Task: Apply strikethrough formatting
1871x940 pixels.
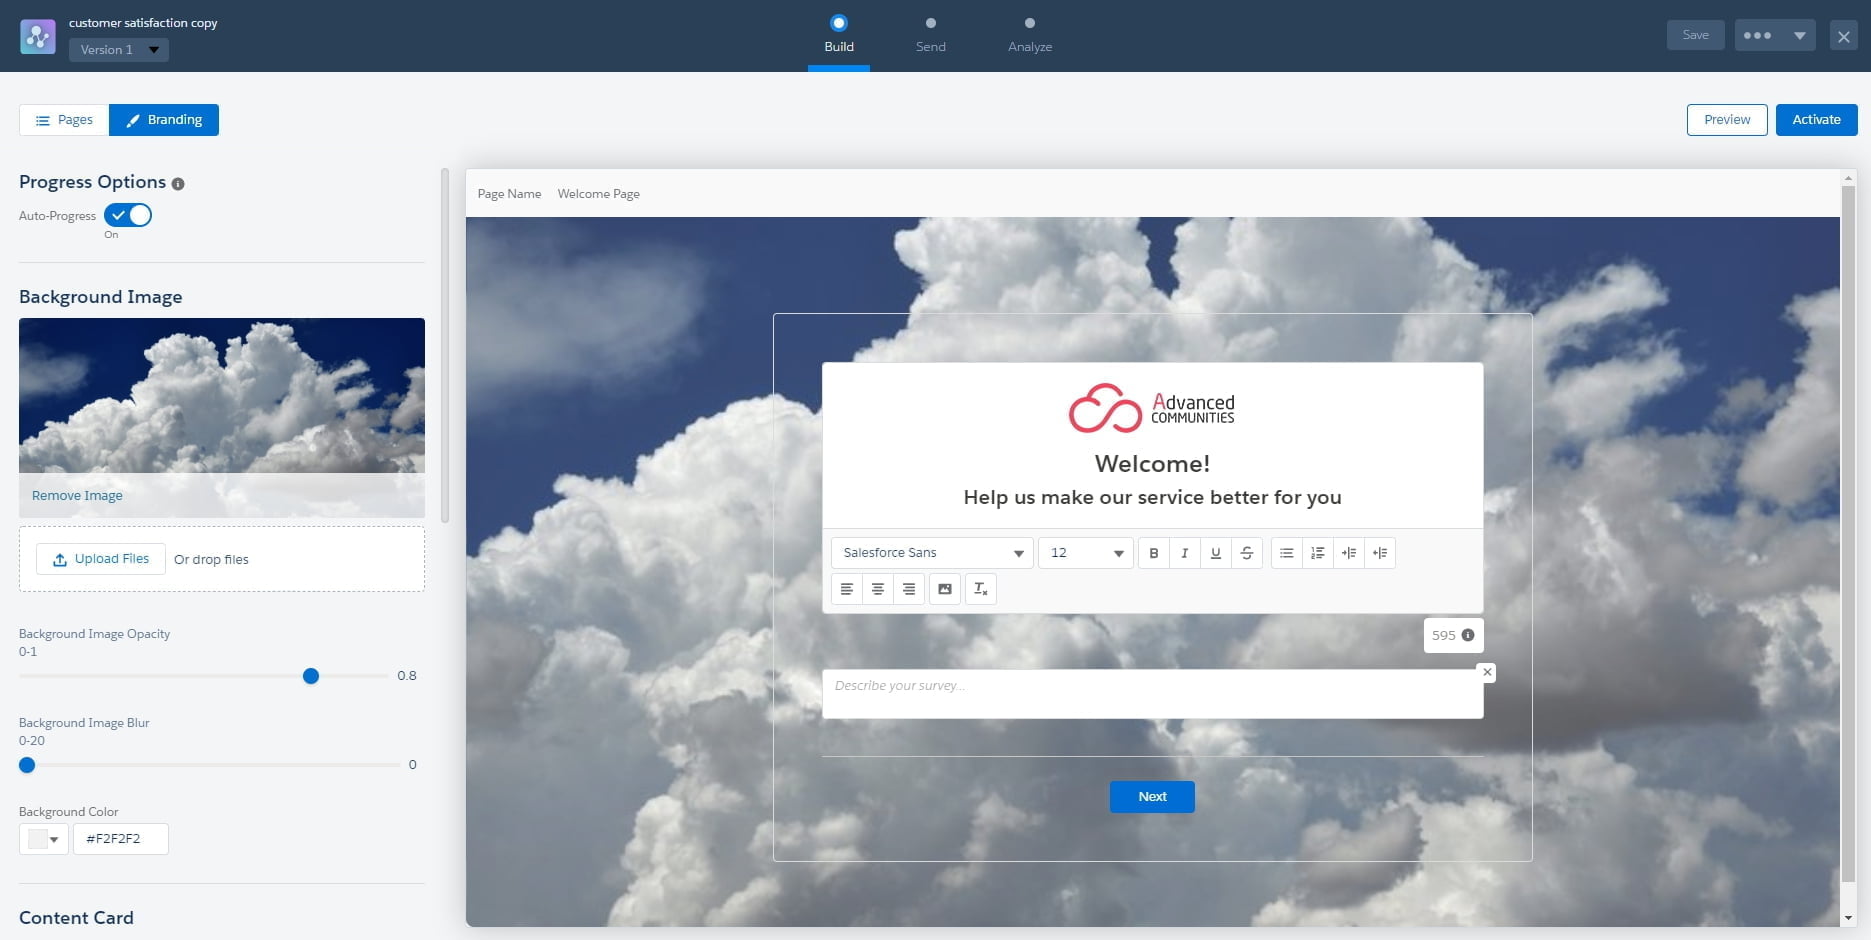Action: click(1246, 553)
